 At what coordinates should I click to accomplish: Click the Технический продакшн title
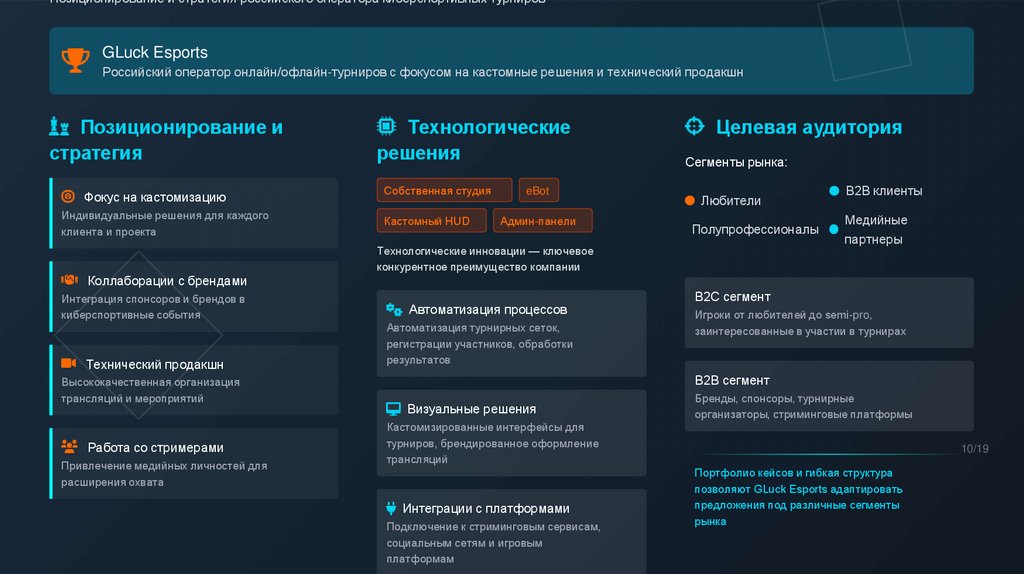coord(155,364)
